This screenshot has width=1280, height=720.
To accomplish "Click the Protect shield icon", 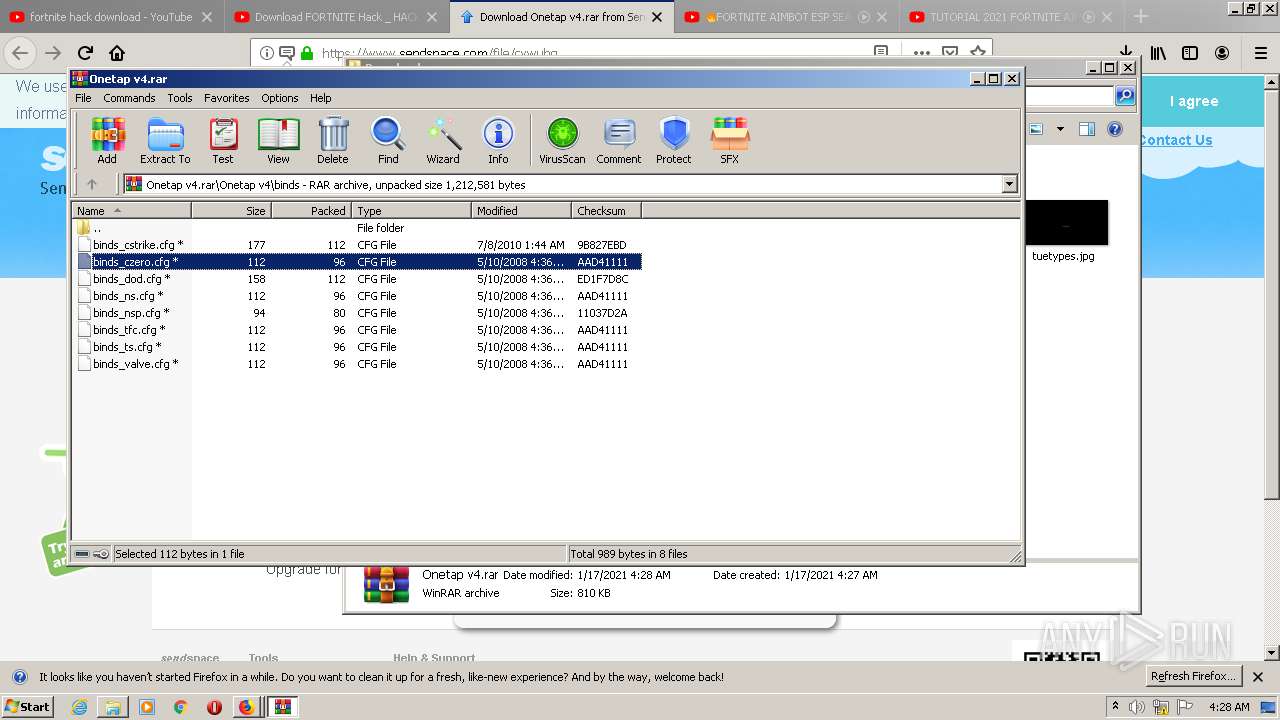I will click(x=674, y=140).
